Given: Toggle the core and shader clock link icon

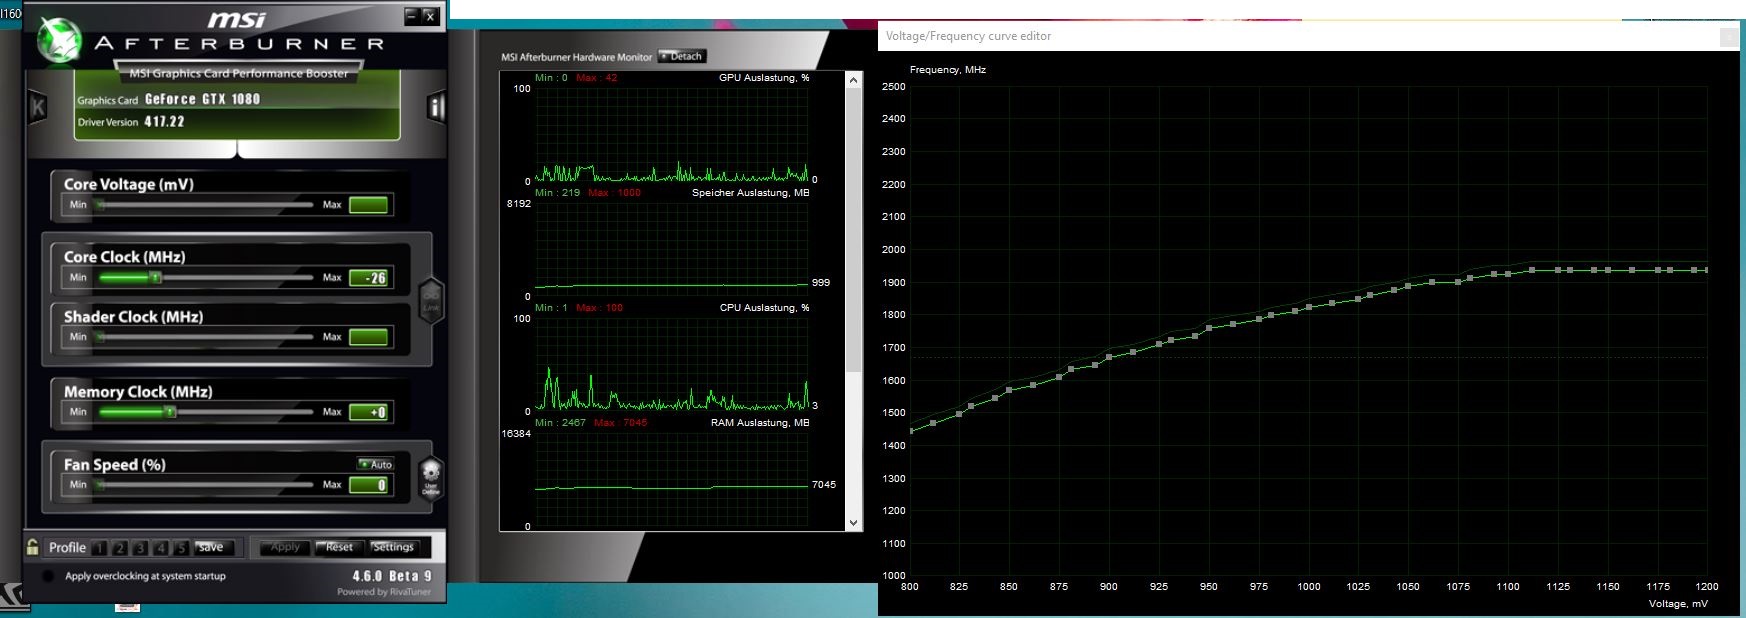Looking at the screenshot, I should [431, 300].
